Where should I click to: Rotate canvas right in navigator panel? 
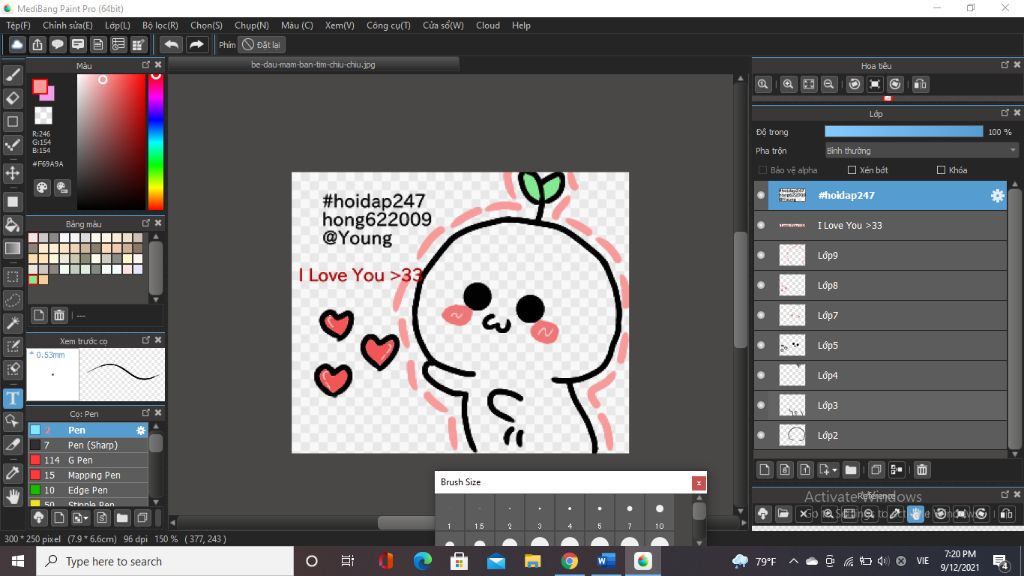[895, 84]
